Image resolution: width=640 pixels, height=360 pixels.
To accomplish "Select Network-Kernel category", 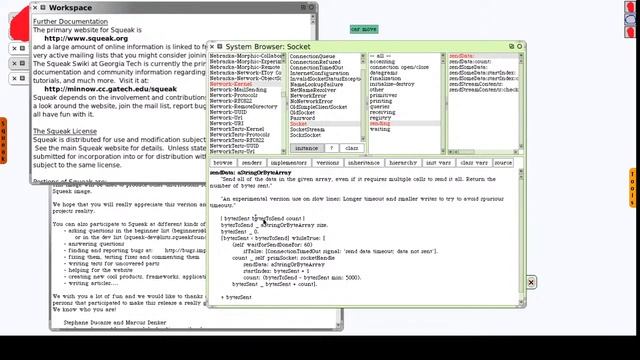I will pos(246,84).
